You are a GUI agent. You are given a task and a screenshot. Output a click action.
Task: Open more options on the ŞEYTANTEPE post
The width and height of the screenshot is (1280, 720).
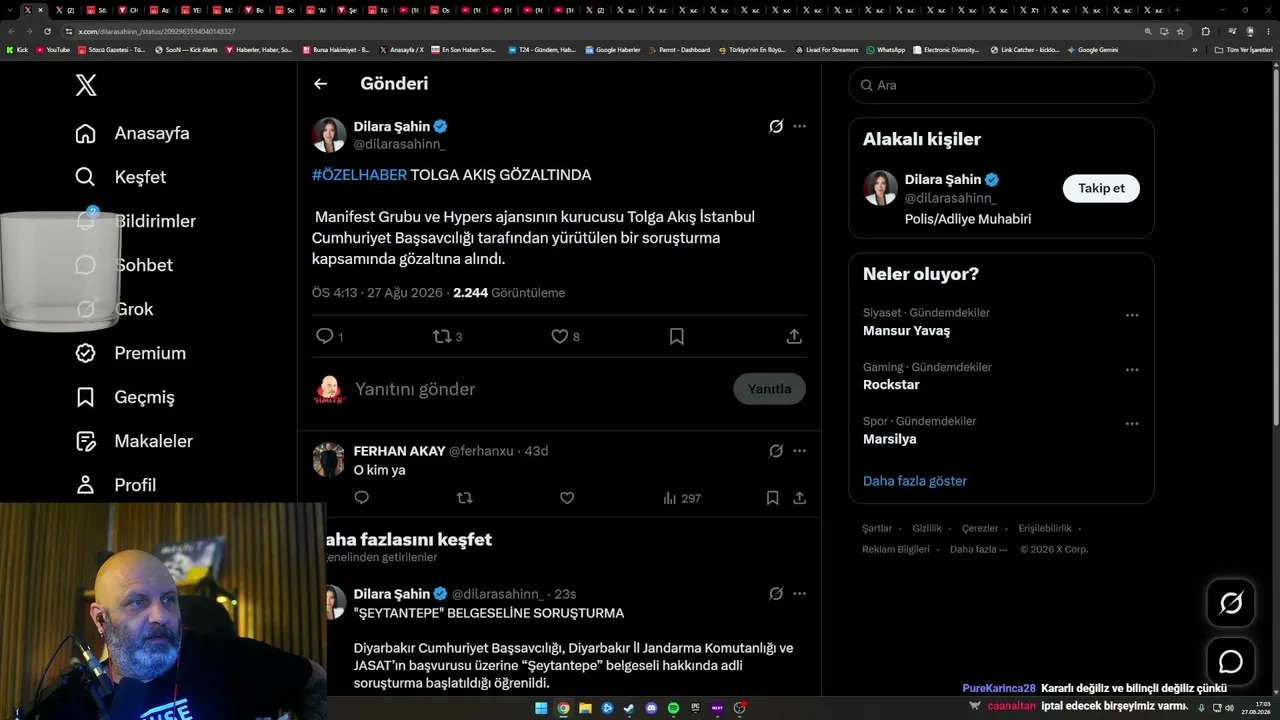(799, 594)
